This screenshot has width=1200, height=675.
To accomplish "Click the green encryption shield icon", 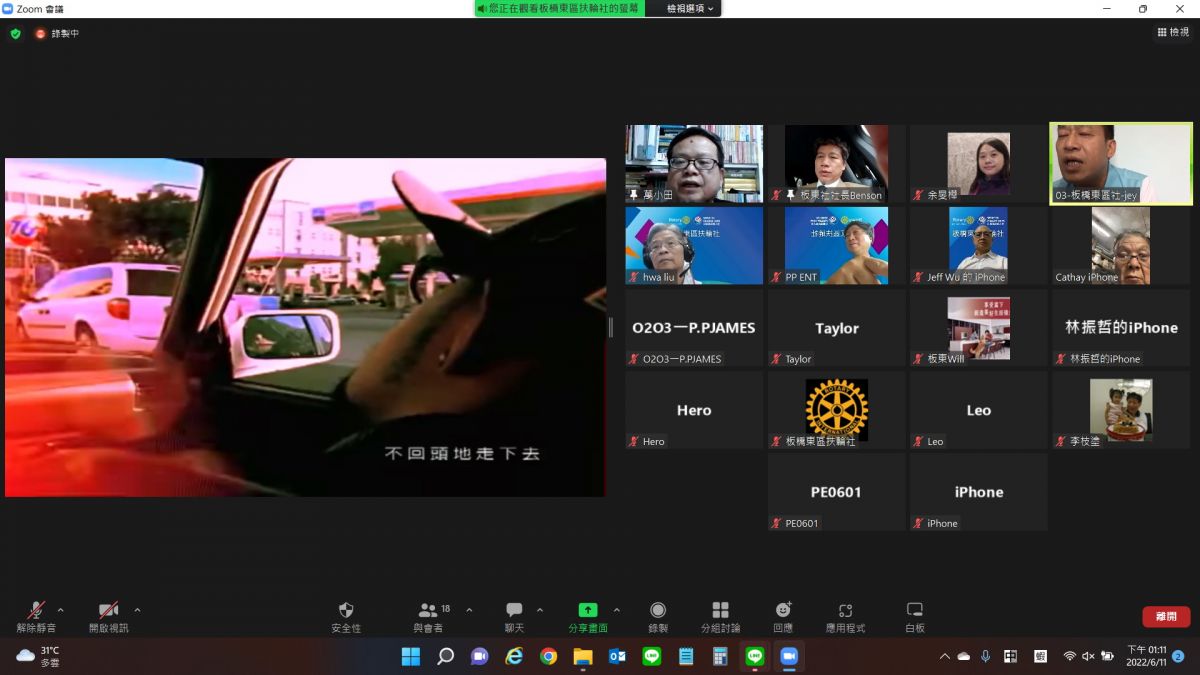I will click(x=15, y=33).
